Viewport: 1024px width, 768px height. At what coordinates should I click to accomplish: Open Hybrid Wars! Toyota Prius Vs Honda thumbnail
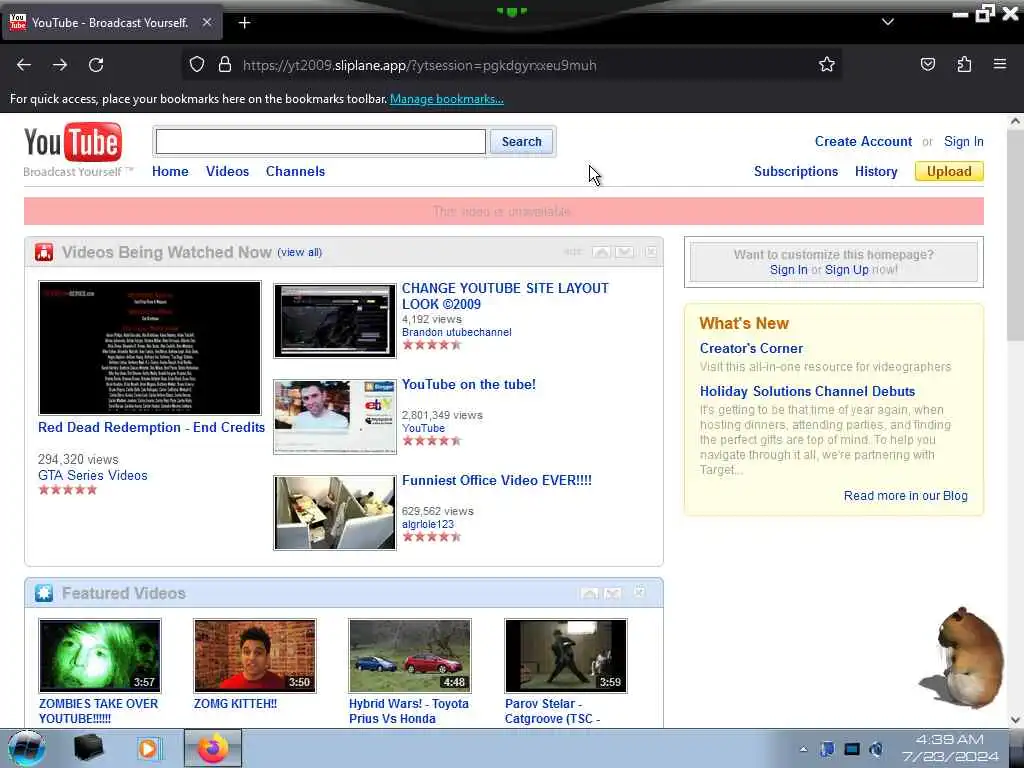(409, 656)
